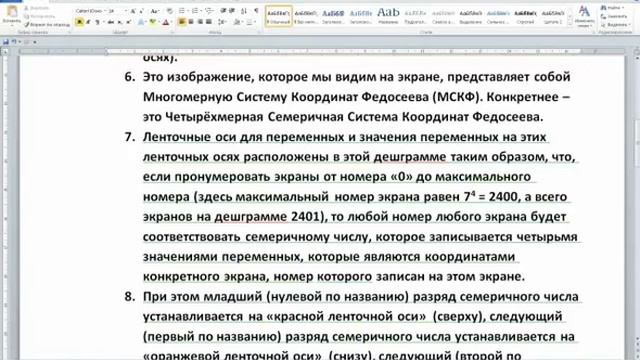This screenshot has height=360, width=640.
Task: Toggle the show paragraph marks (¶) button
Action: (x=256, y=11)
